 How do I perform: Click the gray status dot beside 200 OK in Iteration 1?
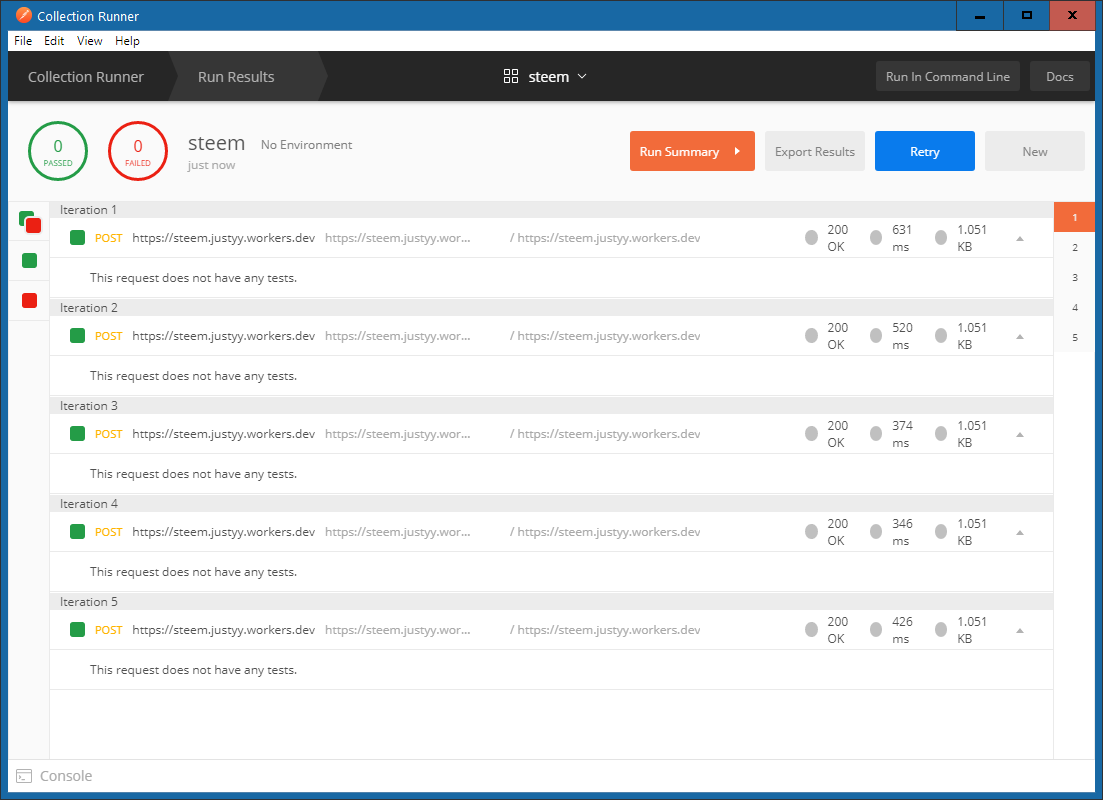coord(811,238)
